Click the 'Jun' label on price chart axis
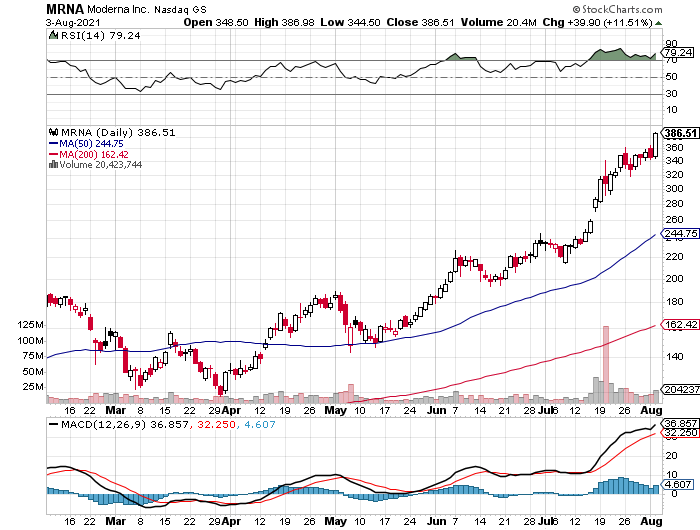Image resolution: width=700 pixels, height=530 pixels. 436,410
